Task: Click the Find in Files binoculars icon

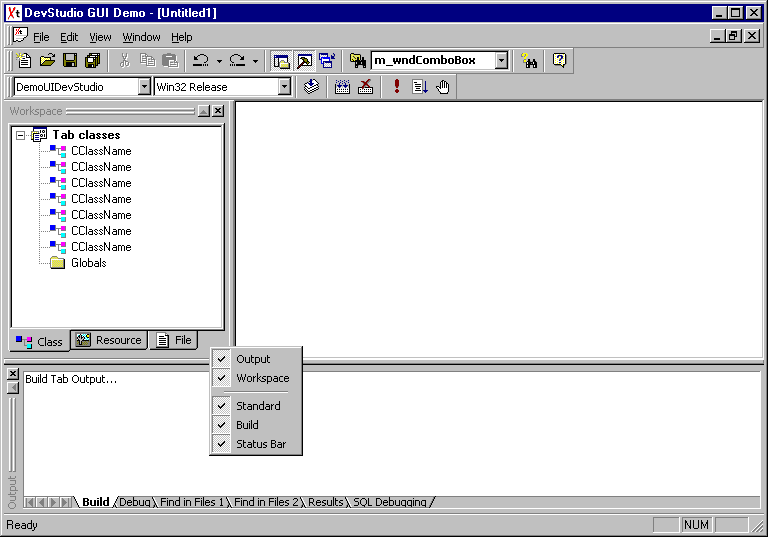Action: 530,61
